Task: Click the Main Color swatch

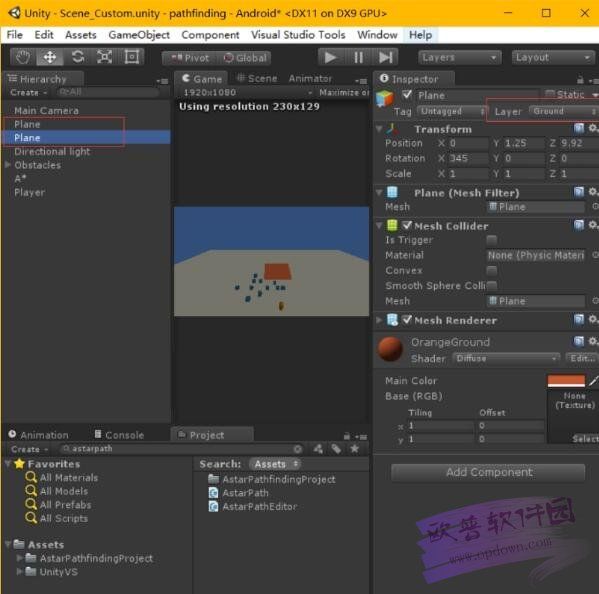Action: point(566,380)
